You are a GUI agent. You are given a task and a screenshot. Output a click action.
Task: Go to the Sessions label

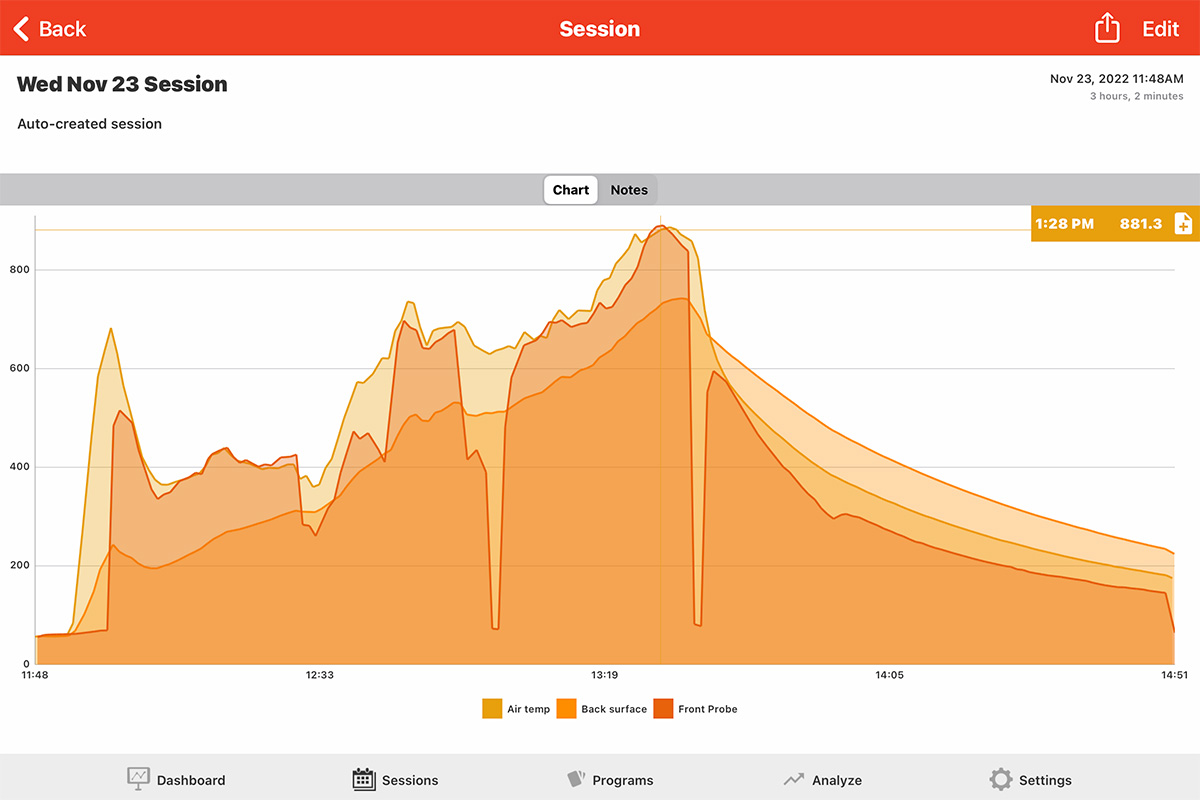tap(410, 780)
